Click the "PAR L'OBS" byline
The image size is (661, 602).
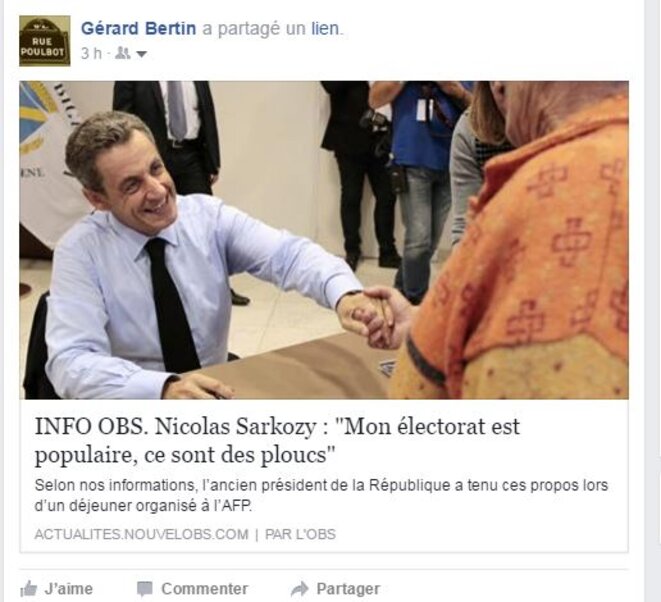[x=300, y=535]
